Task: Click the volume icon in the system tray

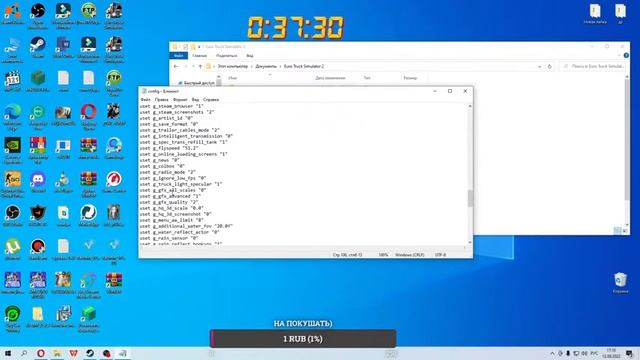Action: coord(584,353)
